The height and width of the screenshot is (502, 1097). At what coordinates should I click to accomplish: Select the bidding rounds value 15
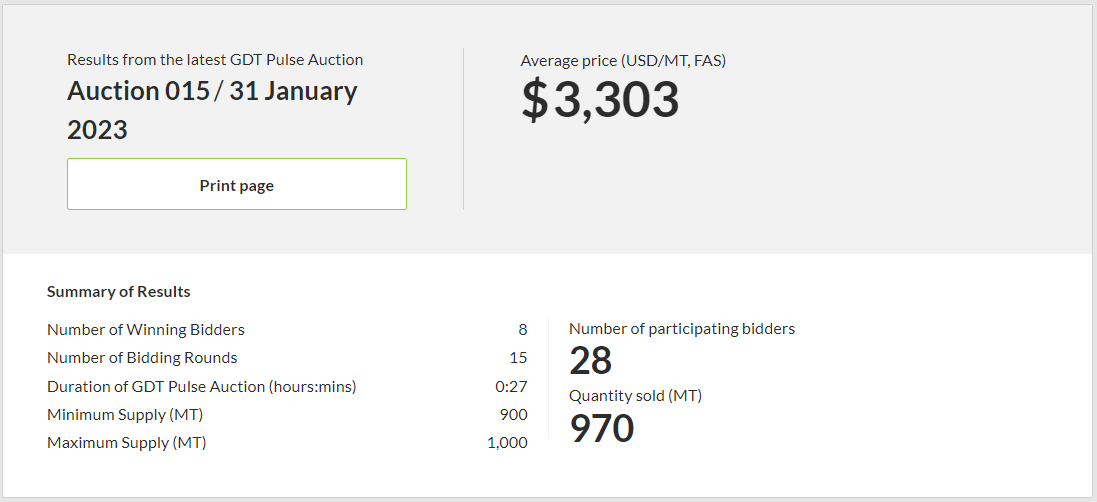click(x=518, y=358)
